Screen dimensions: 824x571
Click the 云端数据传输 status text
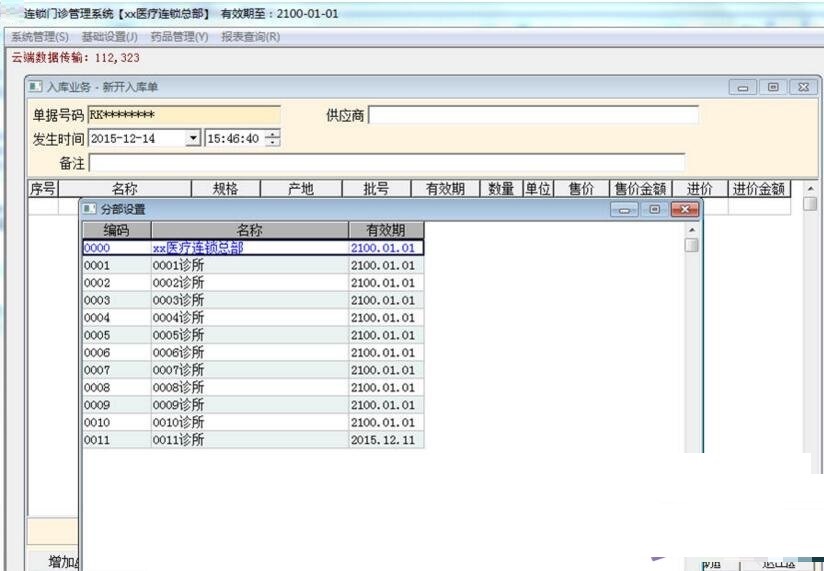click(x=76, y=58)
